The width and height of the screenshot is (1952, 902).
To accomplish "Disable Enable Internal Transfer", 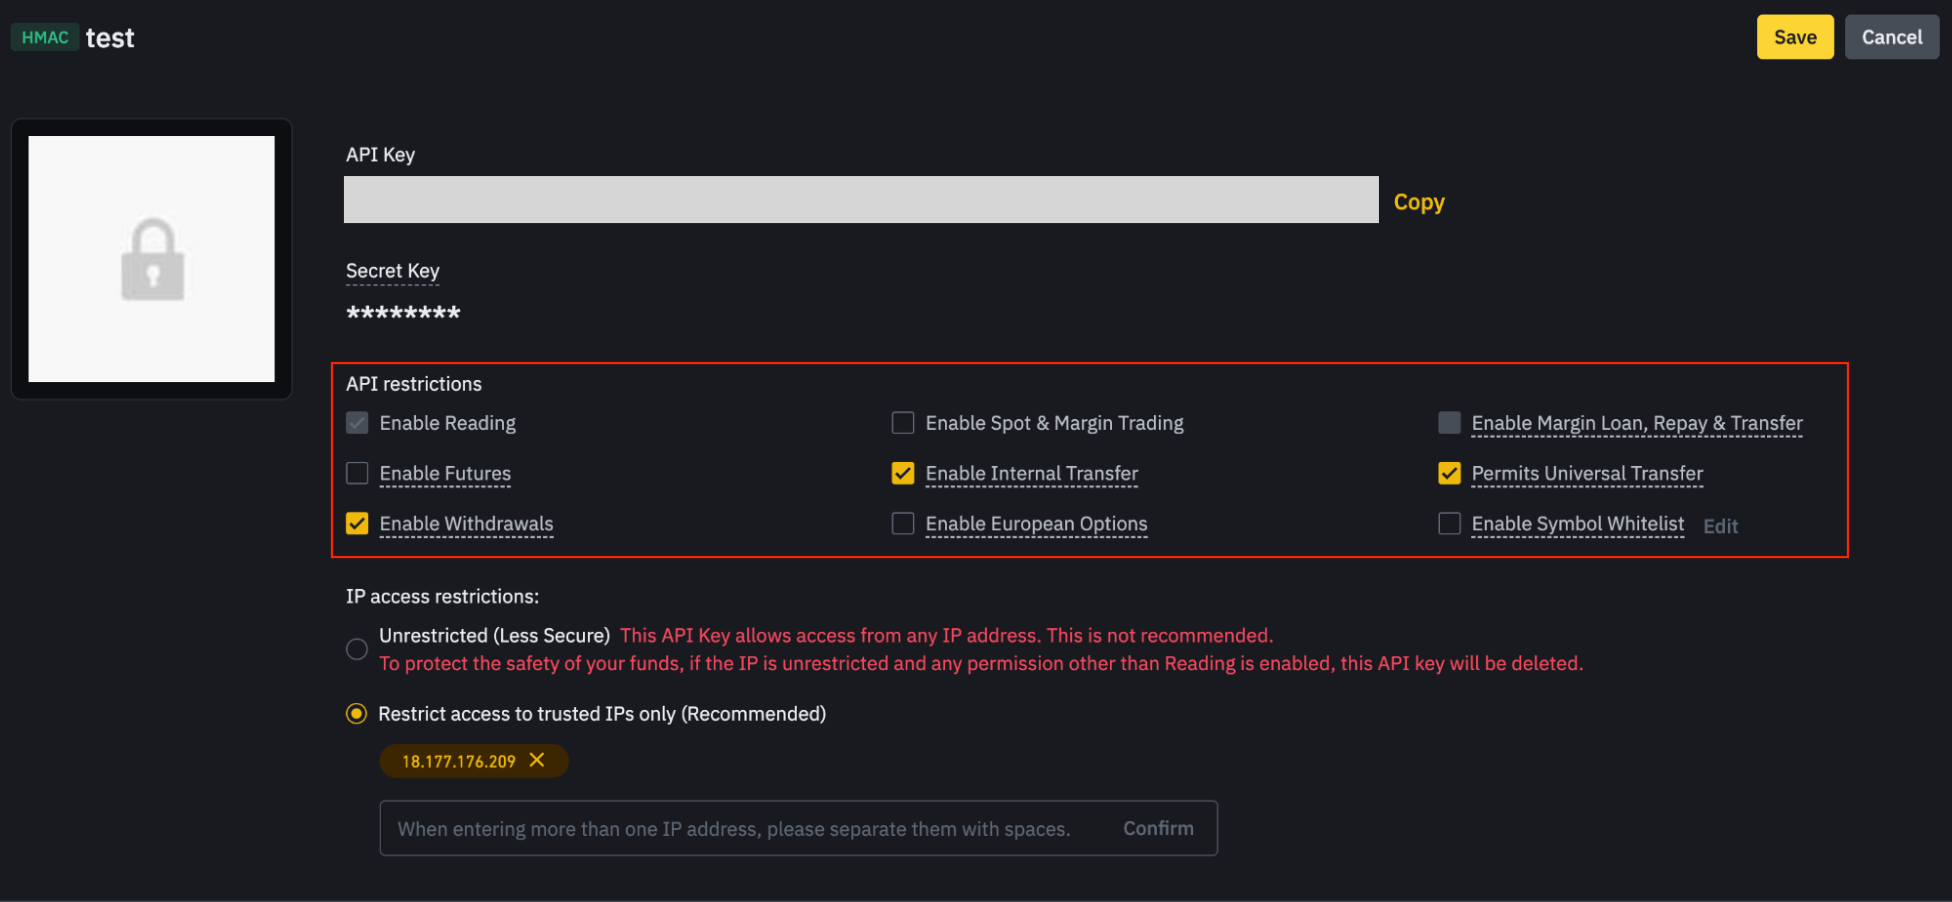I will point(903,473).
